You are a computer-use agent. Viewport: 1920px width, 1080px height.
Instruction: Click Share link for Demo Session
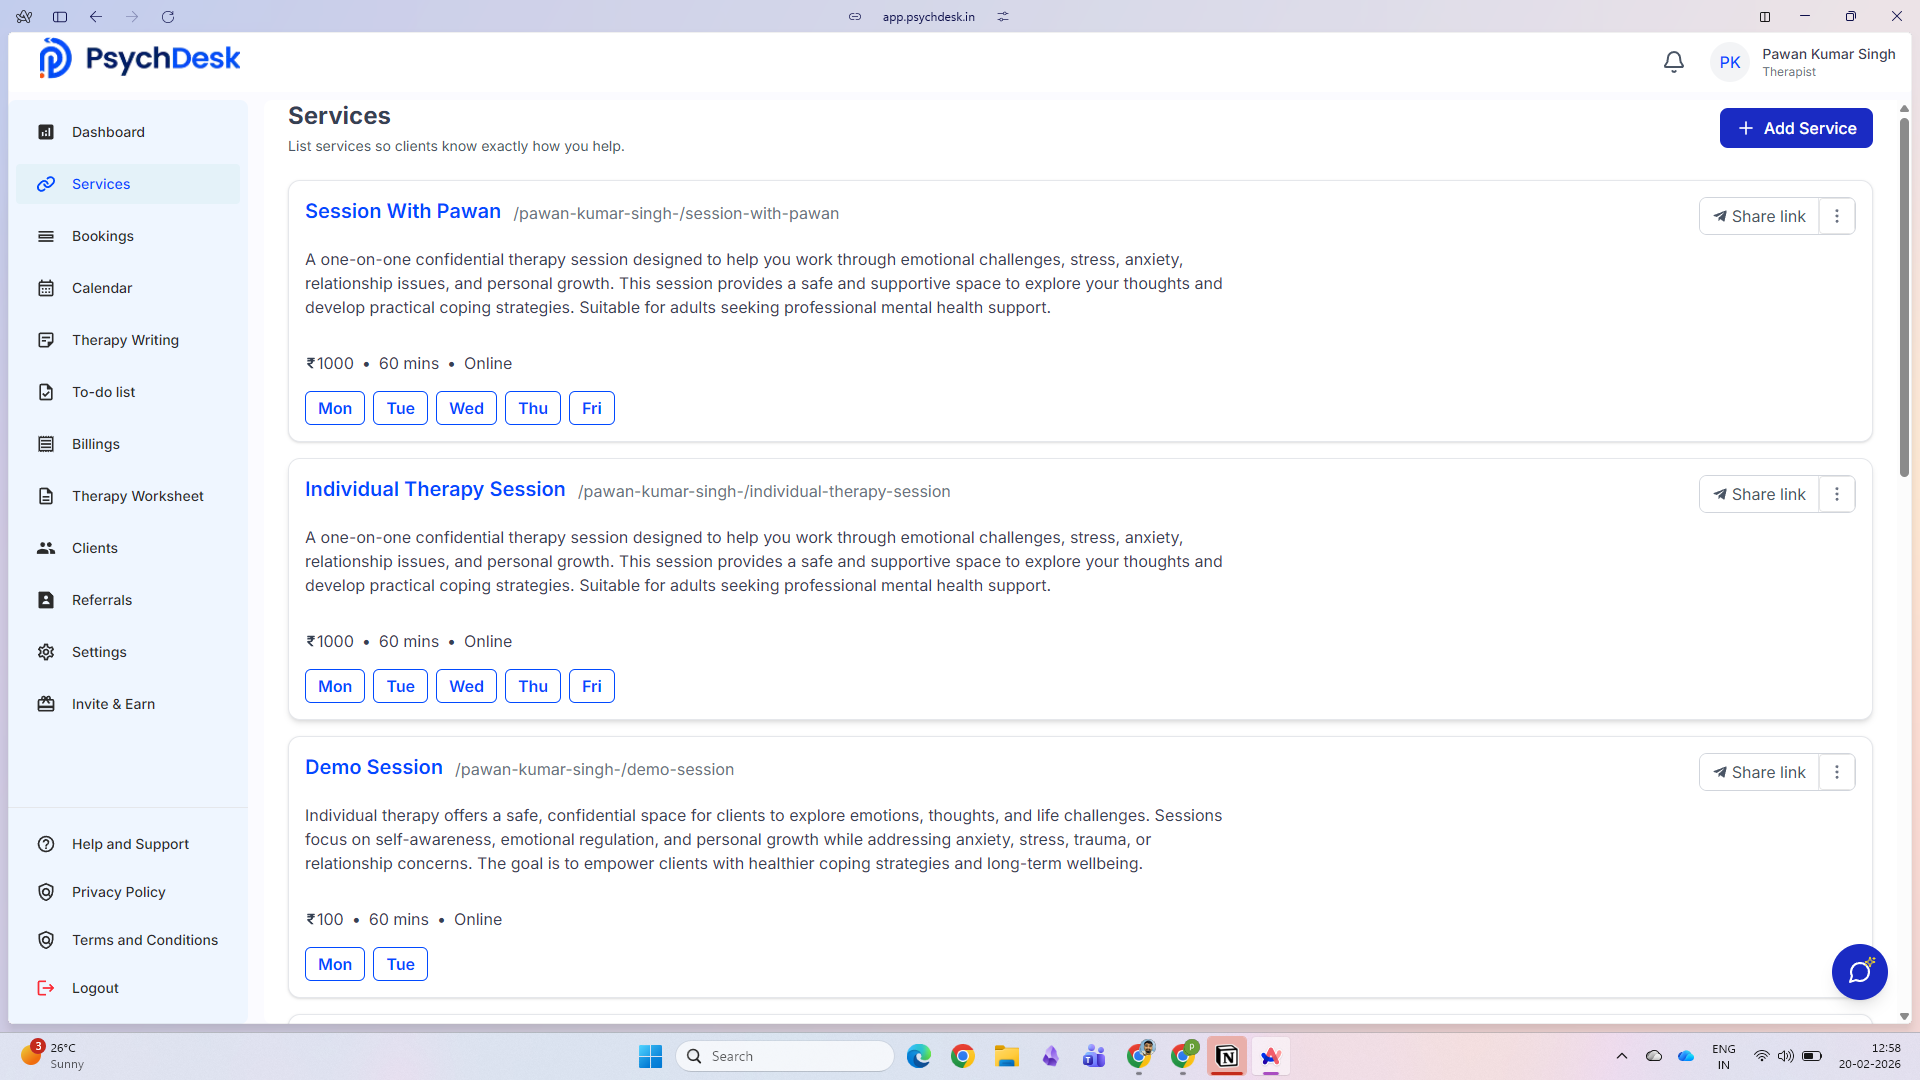[1760, 771]
